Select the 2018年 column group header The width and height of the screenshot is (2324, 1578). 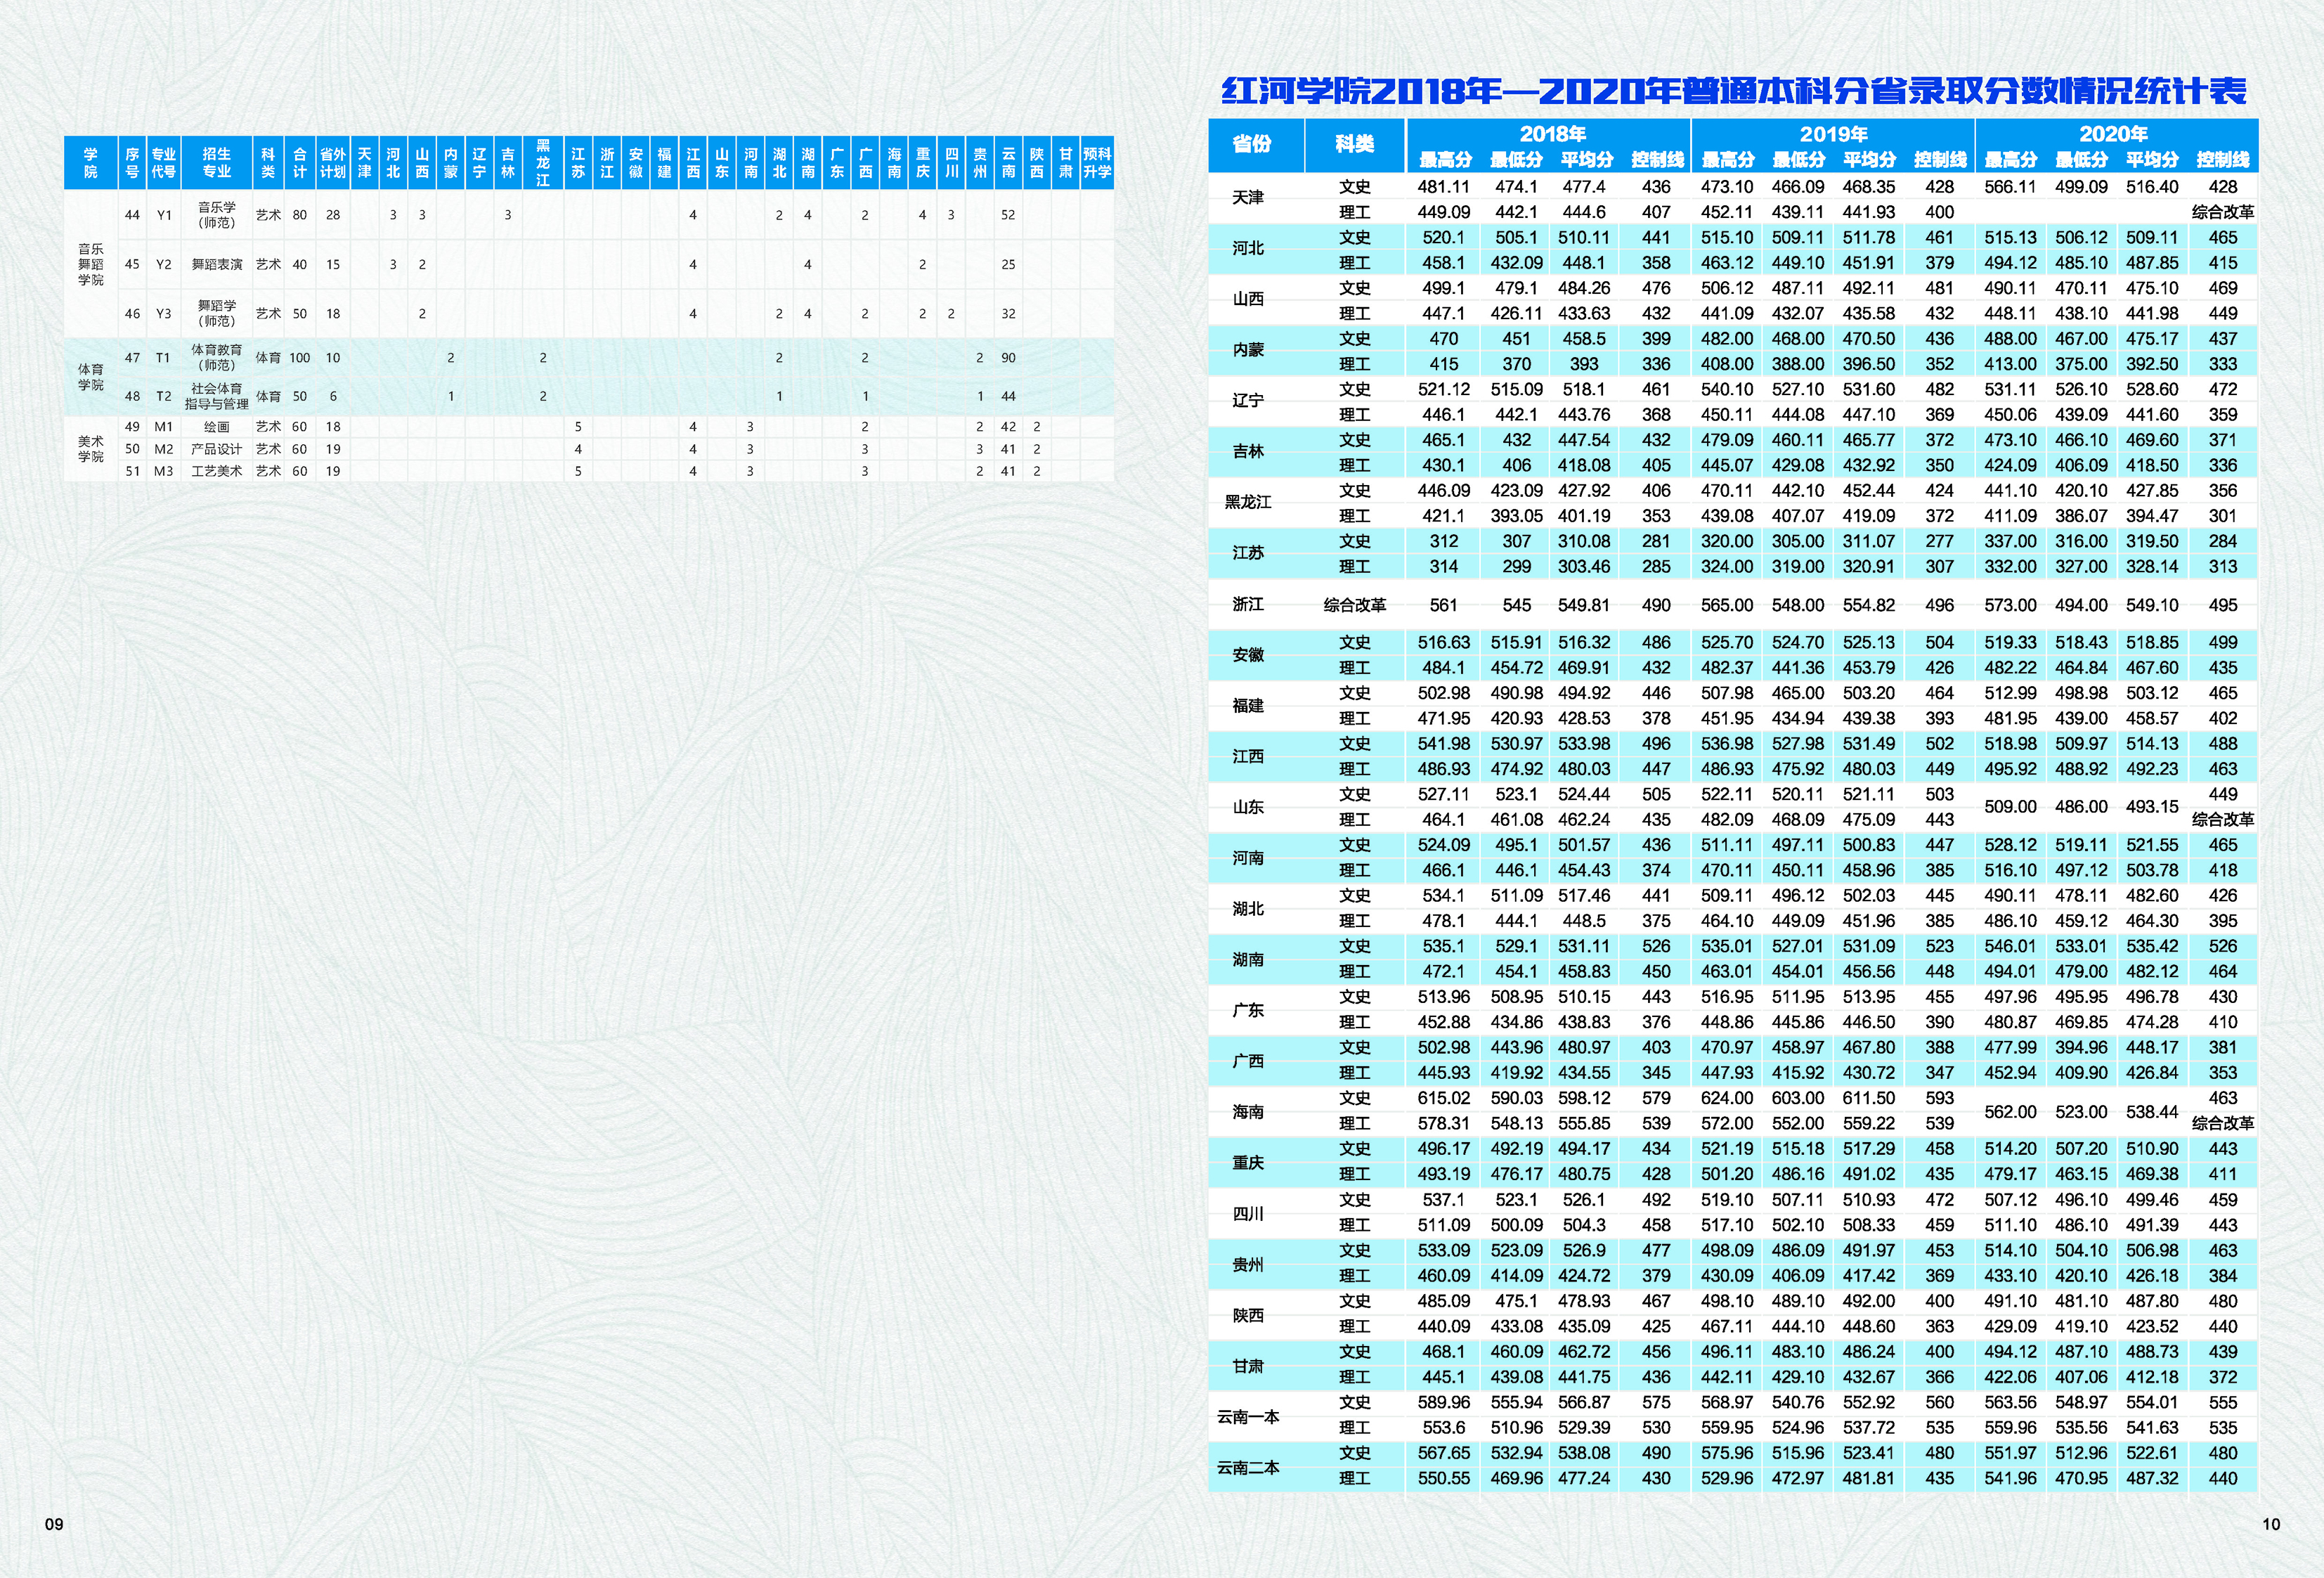1552,134
